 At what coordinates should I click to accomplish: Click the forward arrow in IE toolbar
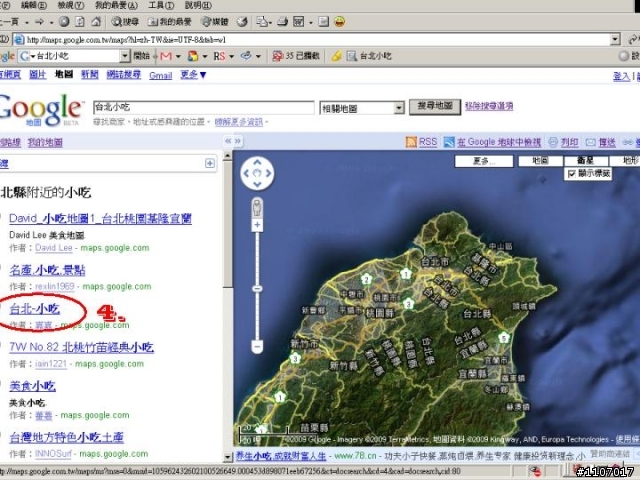pos(40,22)
